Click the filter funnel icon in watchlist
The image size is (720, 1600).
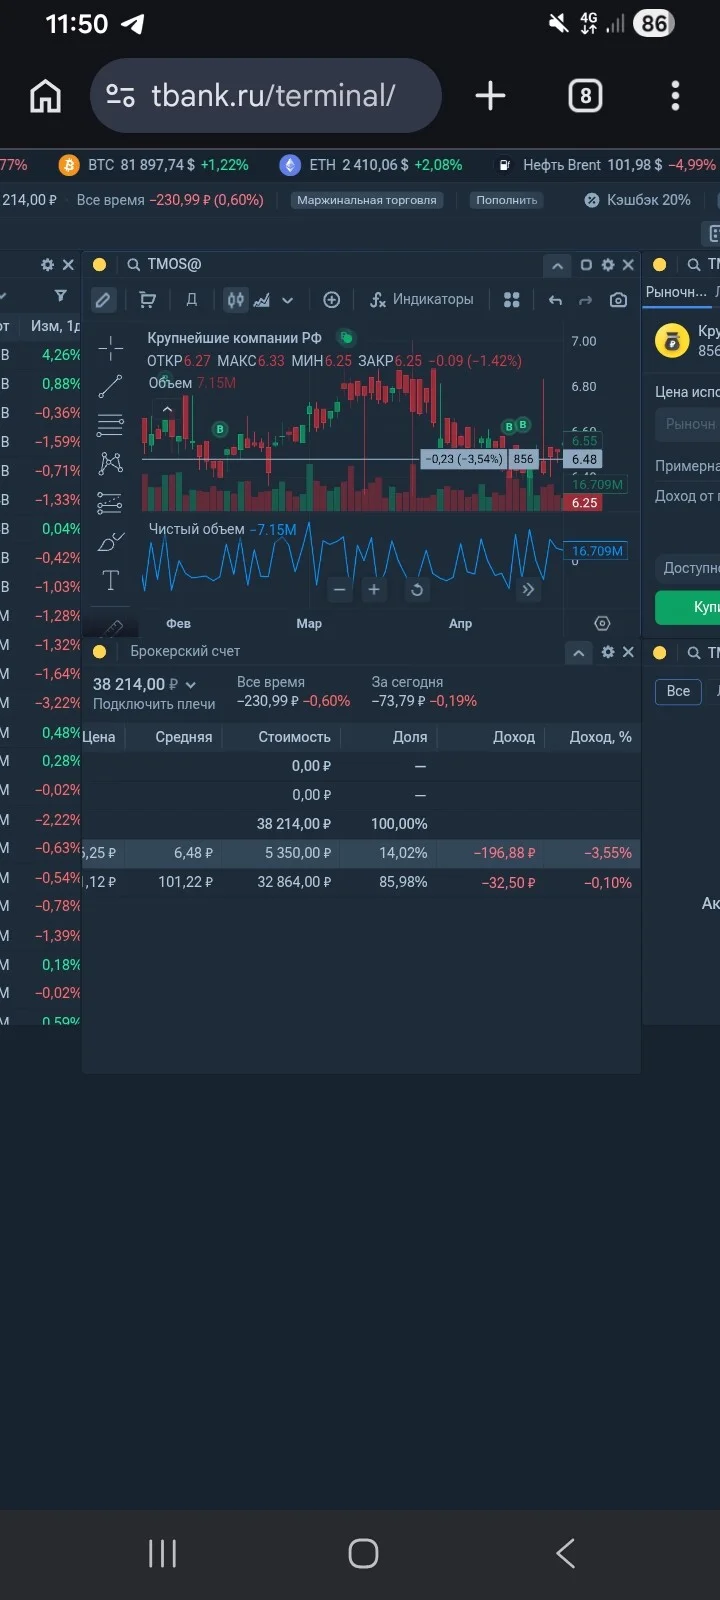coord(61,295)
